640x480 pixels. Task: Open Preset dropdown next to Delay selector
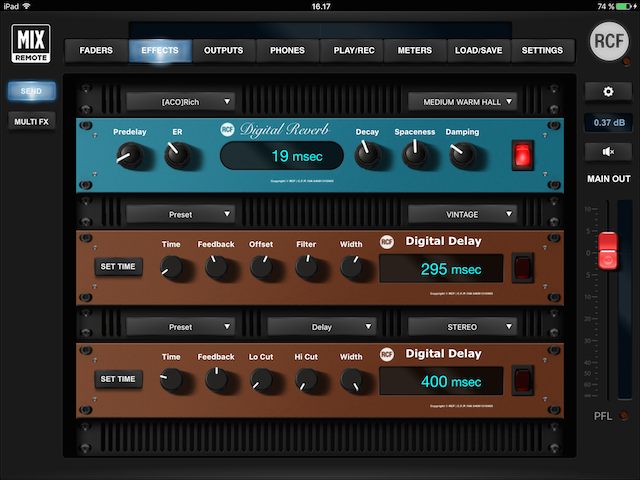click(x=180, y=327)
